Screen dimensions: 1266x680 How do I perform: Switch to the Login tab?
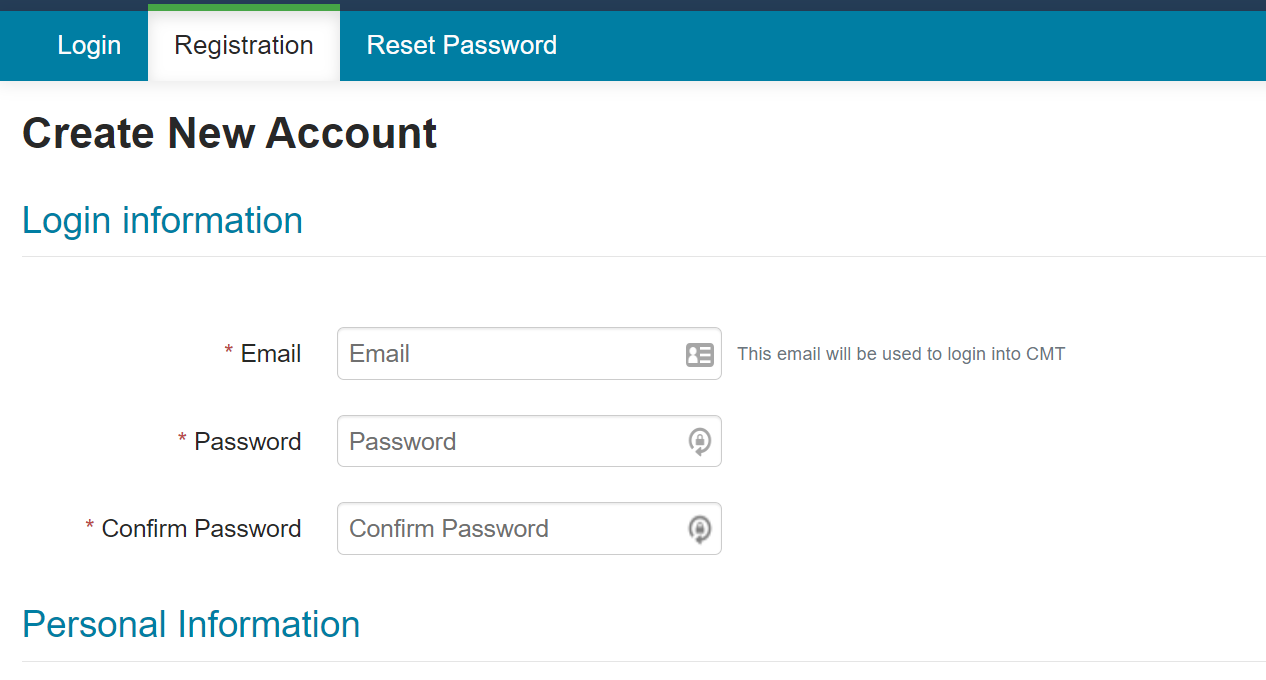click(x=89, y=46)
